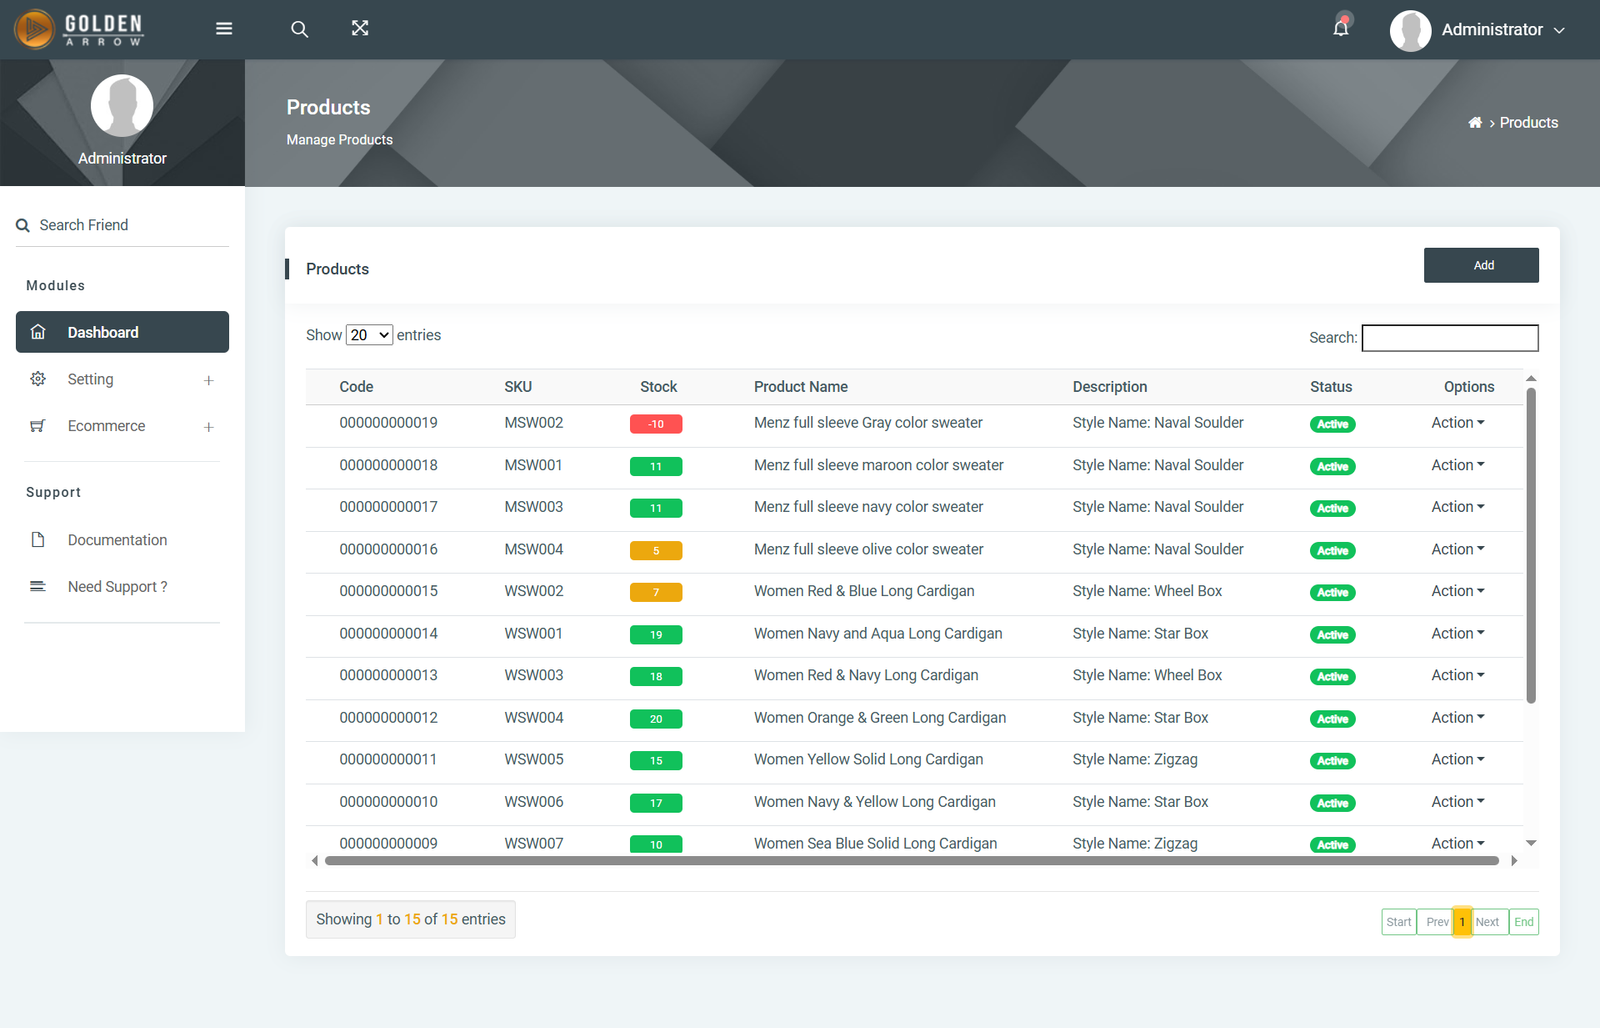Expand the Setting module with plus sign
This screenshot has height=1028, width=1600.
(x=209, y=380)
